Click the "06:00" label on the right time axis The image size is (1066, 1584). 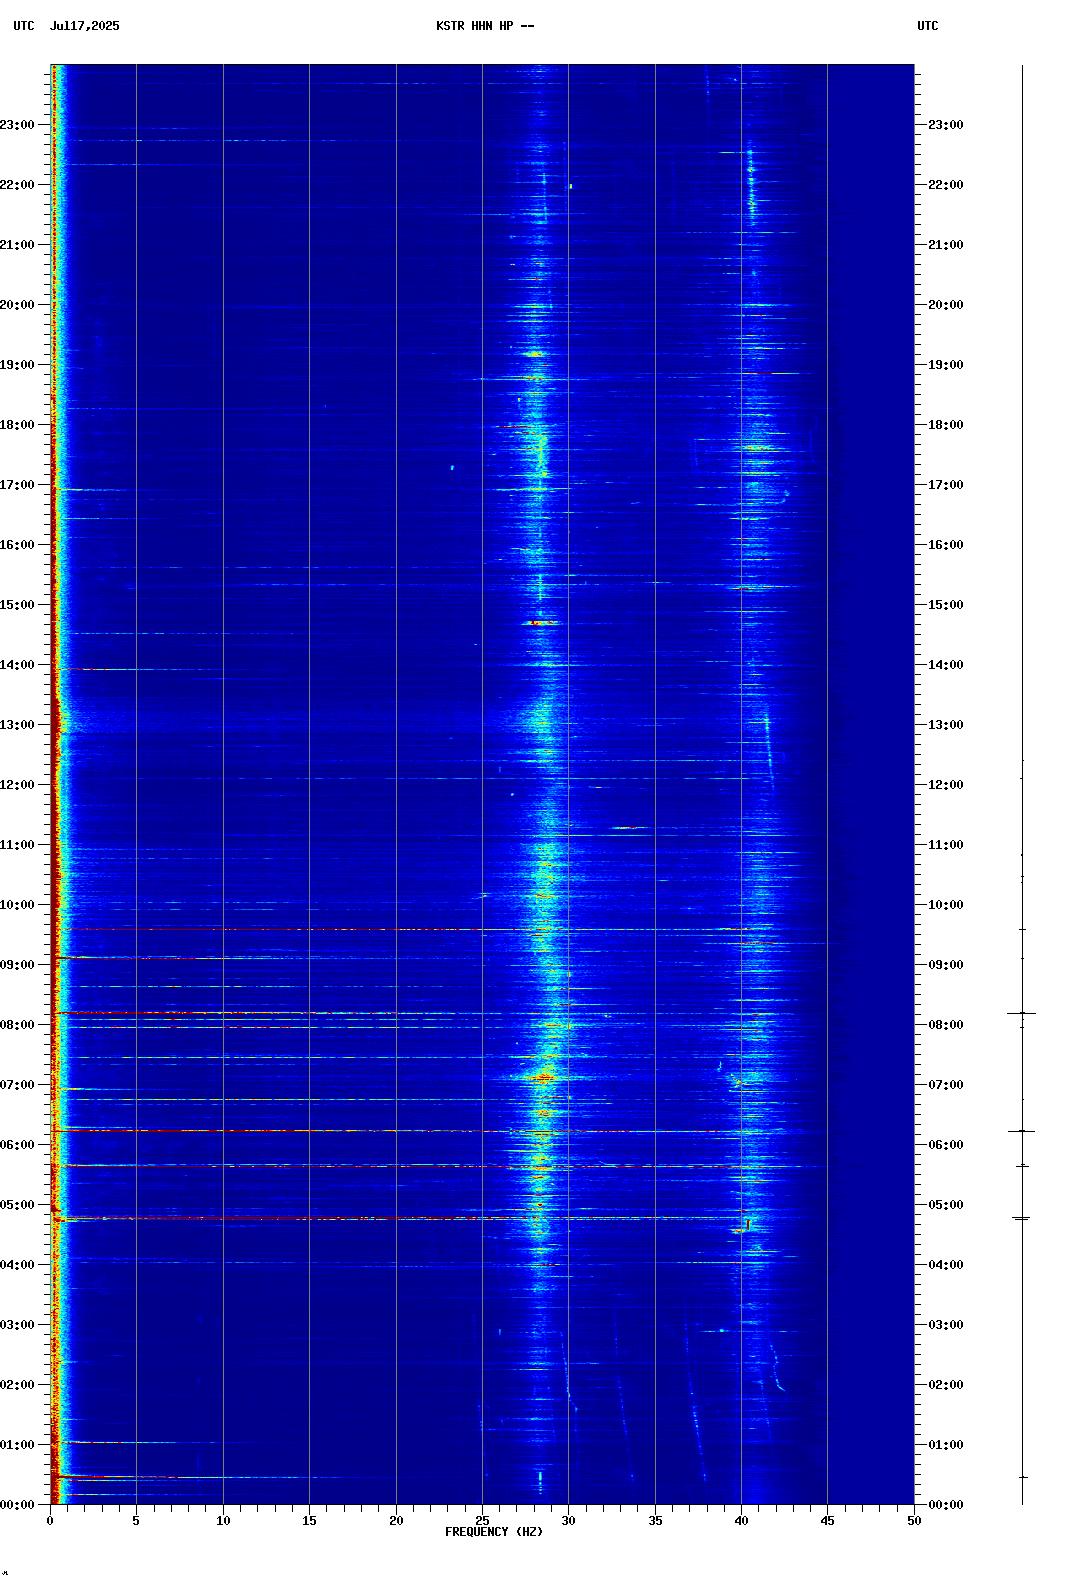(946, 1145)
